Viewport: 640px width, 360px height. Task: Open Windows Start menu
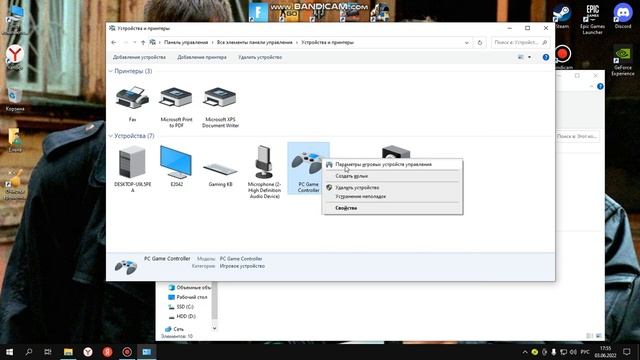(9, 352)
